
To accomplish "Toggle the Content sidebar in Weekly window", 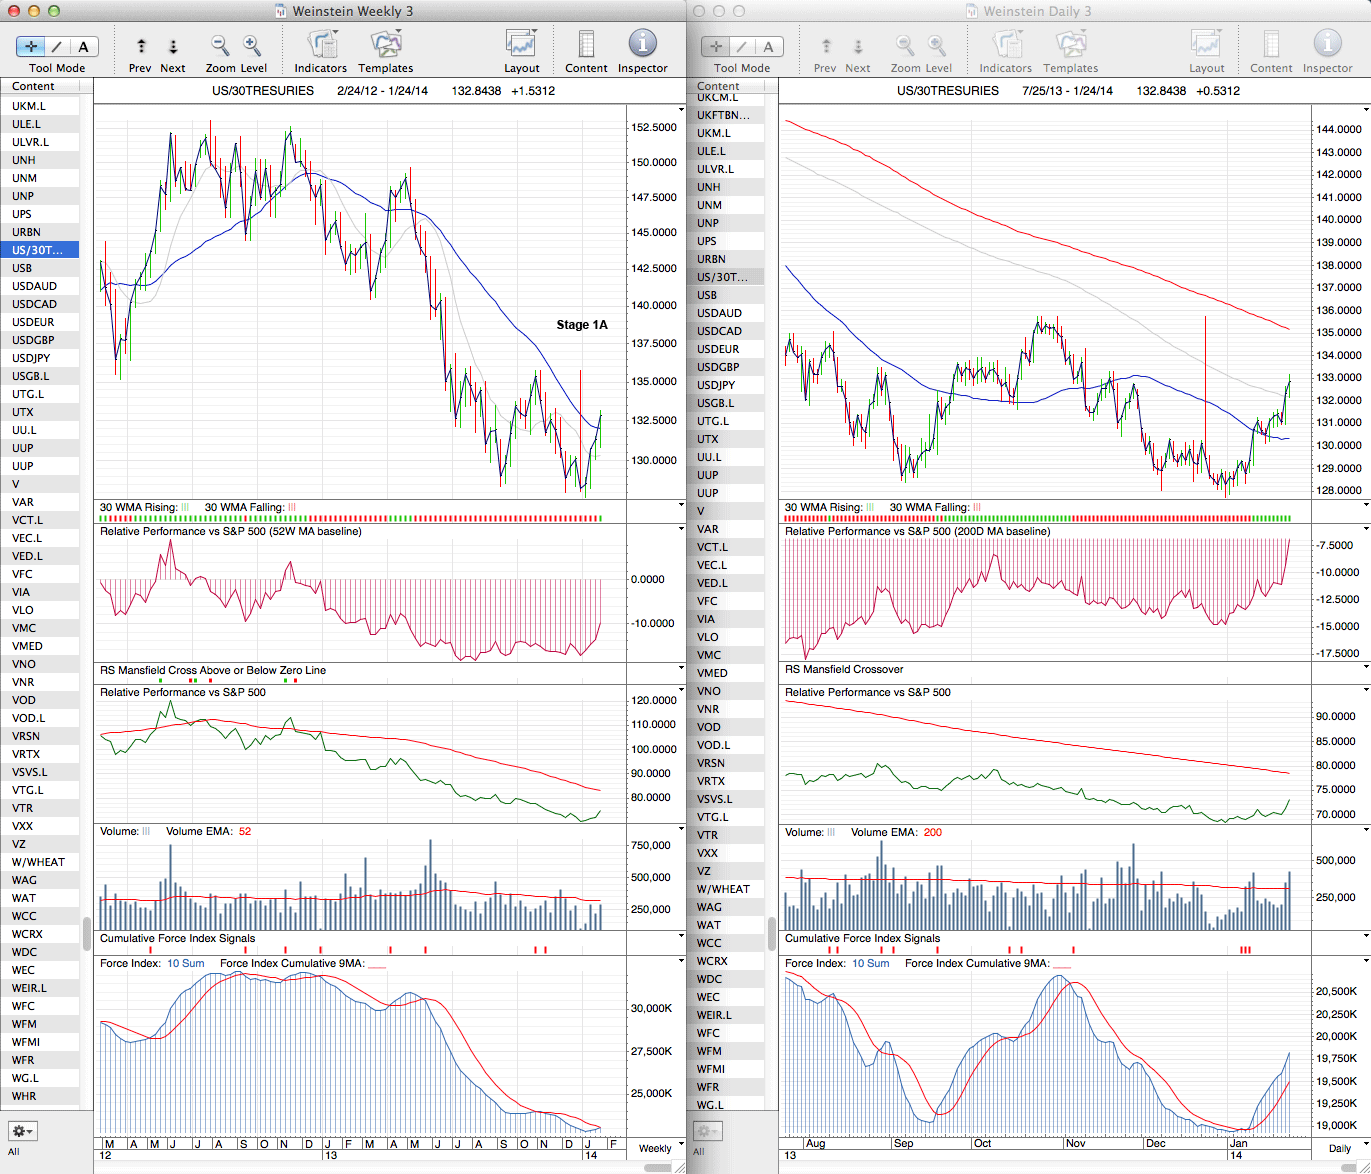I will coord(586,46).
